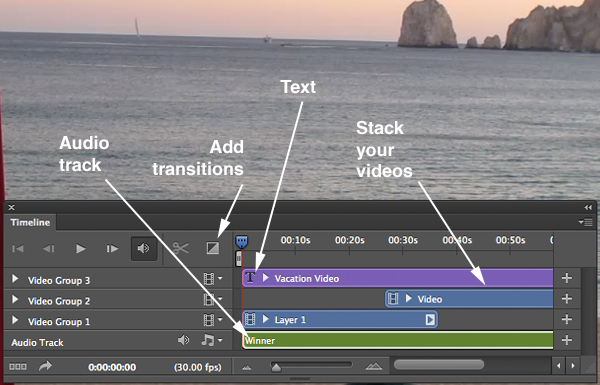Click 00:50s on the time ruler

(x=510, y=240)
